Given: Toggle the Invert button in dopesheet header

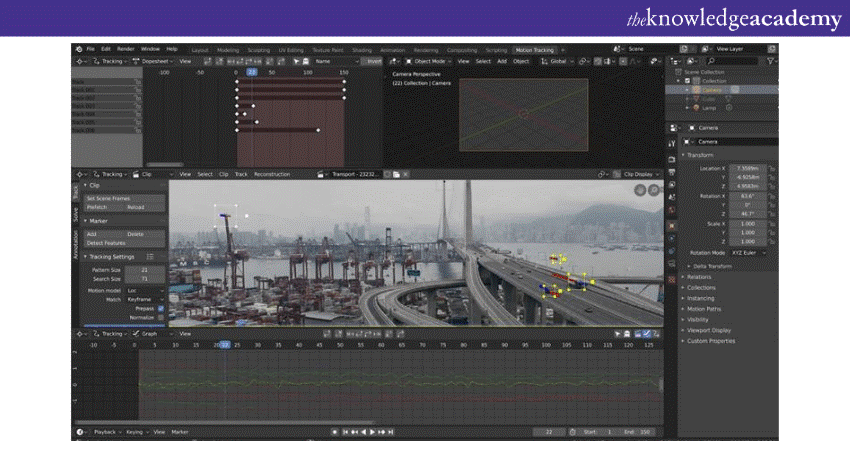Looking at the screenshot, I should pyautogui.click(x=373, y=61).
